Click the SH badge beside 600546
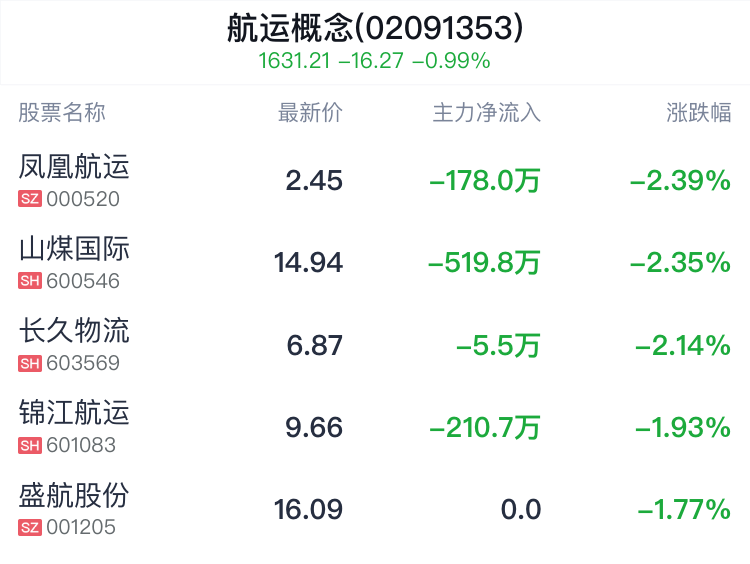This screenshot has height=564, width=750. coord(30,281)
